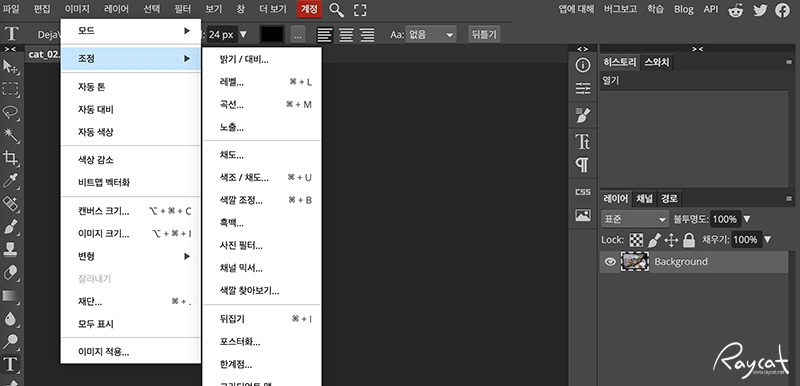Open the Blog link

click(x=684, y=9)
